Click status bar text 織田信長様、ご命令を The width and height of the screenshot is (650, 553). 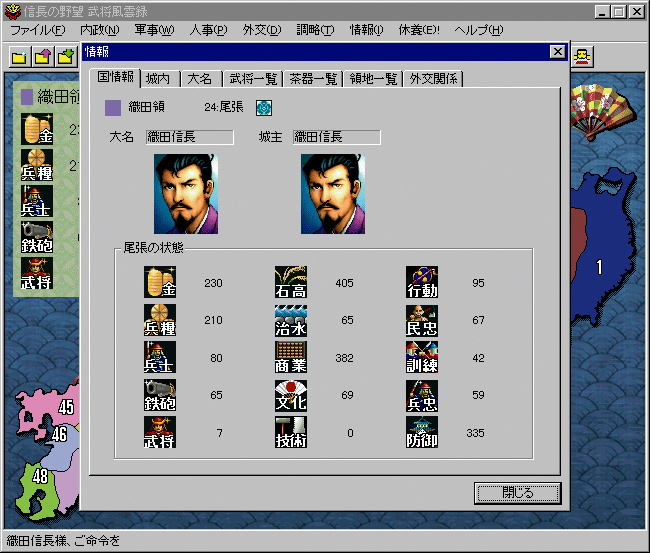click(x=63, y=541)
